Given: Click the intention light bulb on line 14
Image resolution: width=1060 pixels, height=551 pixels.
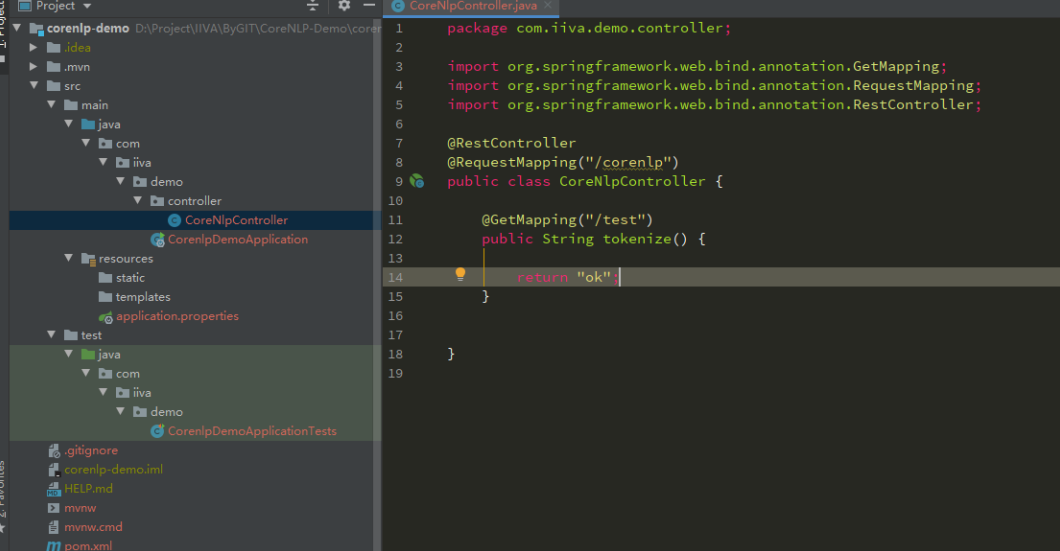Looking at the screenshot, I should click(460, 274).
